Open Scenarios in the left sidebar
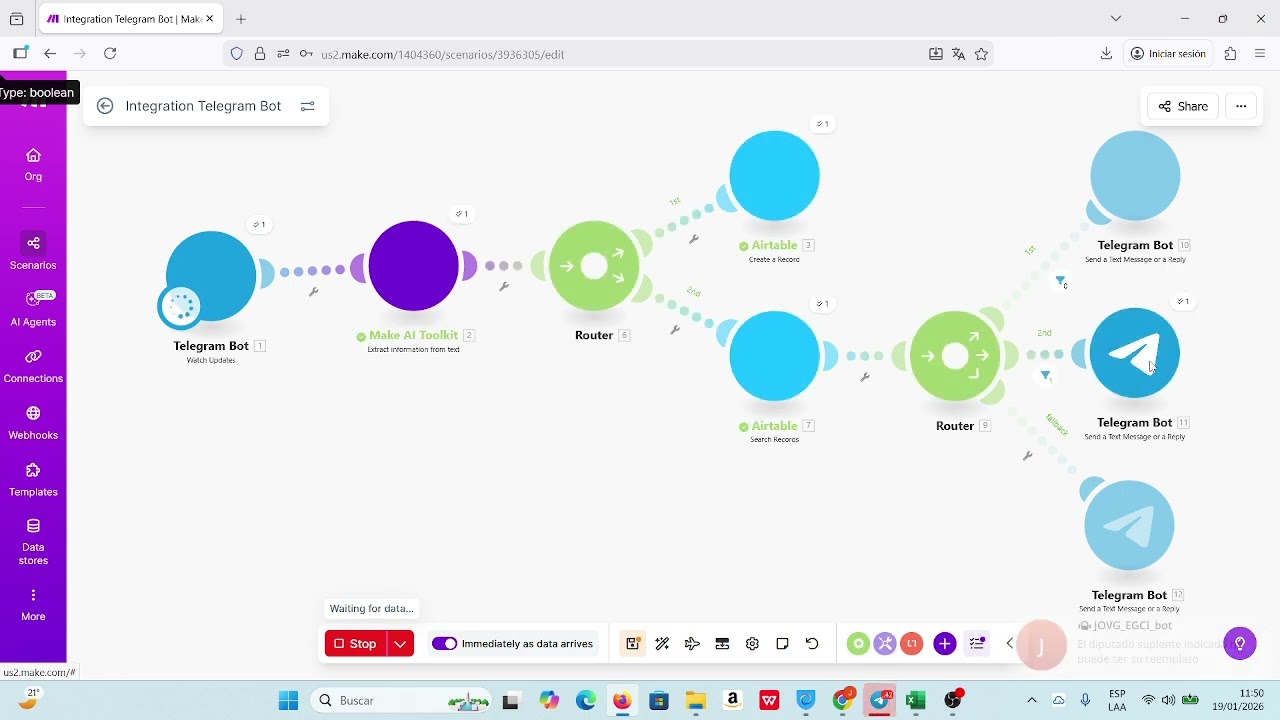1280x720 pixels. tap(33, 252)
